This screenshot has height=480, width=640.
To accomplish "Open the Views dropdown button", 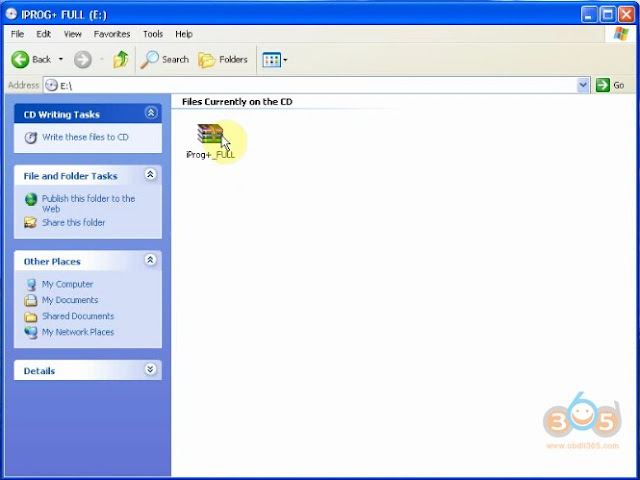I will 275,60.
